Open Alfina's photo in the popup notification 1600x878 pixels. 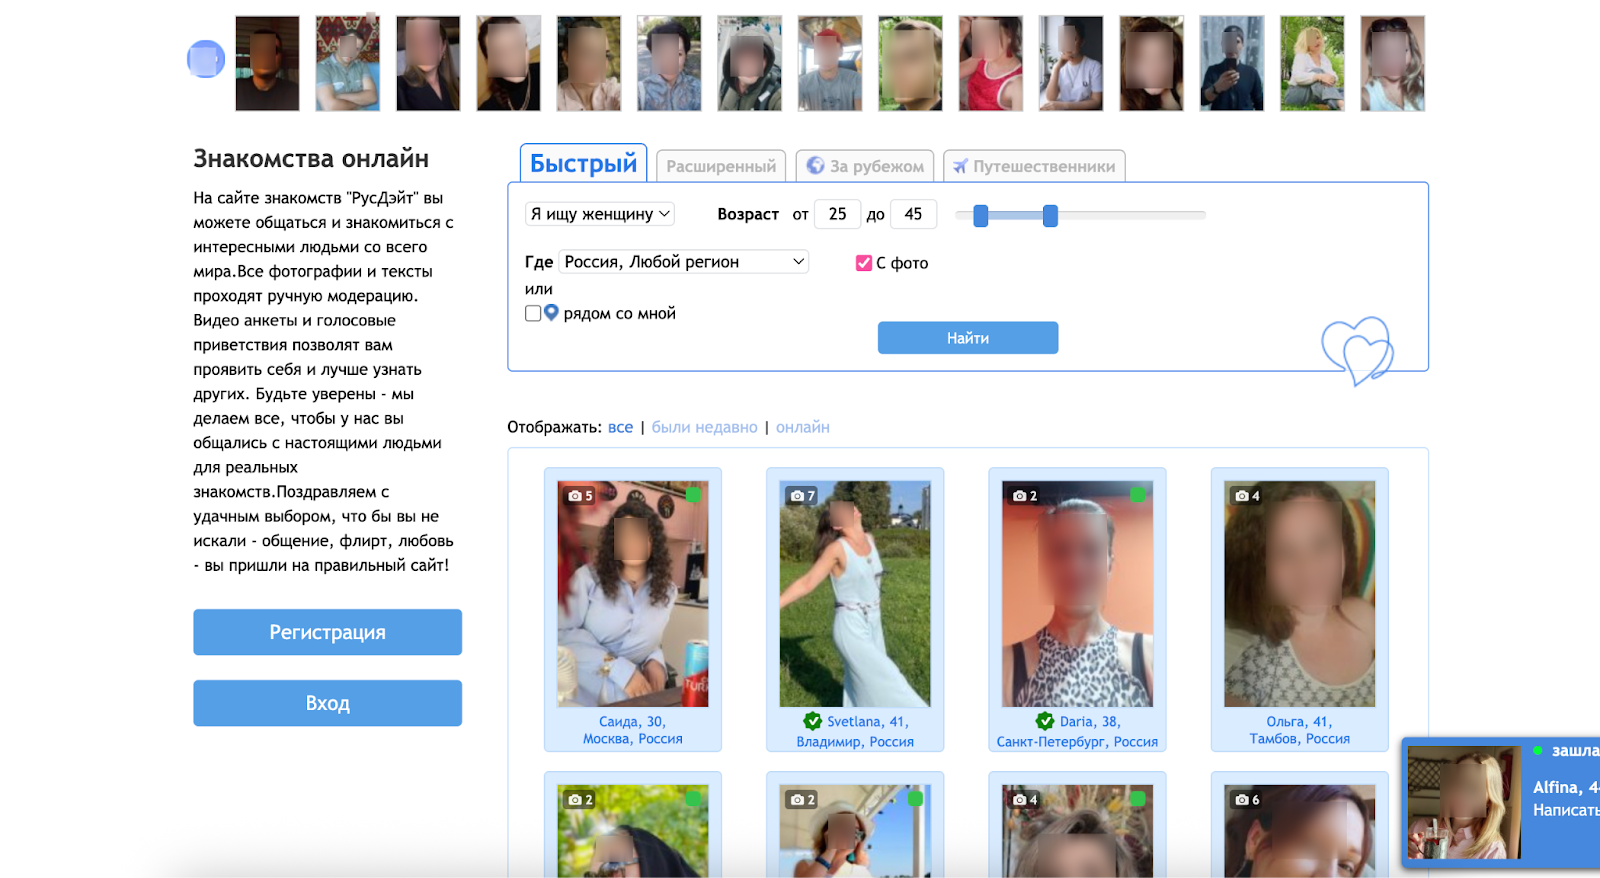coord(1464,802)
